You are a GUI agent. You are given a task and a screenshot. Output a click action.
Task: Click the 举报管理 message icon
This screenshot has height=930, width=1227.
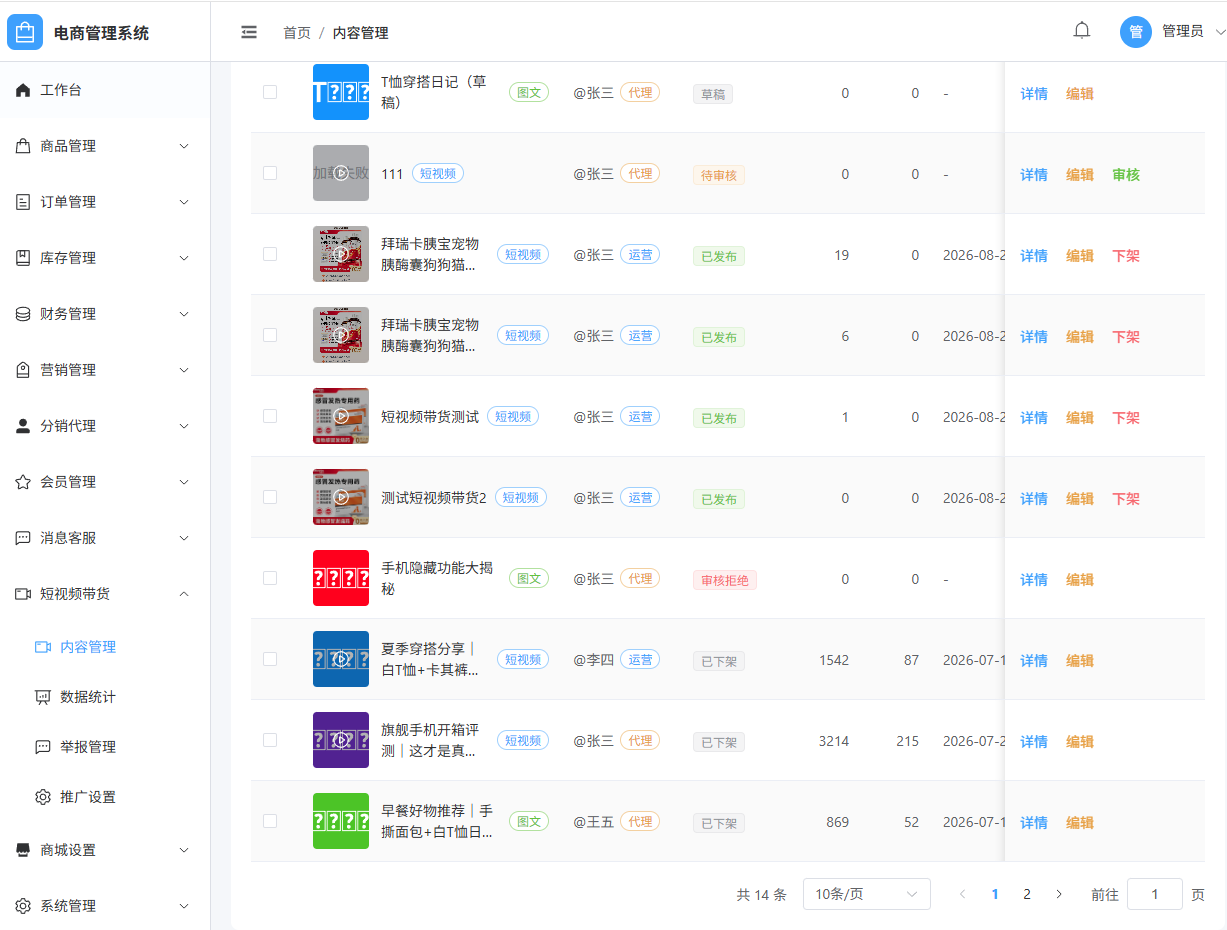pos(43,747)
